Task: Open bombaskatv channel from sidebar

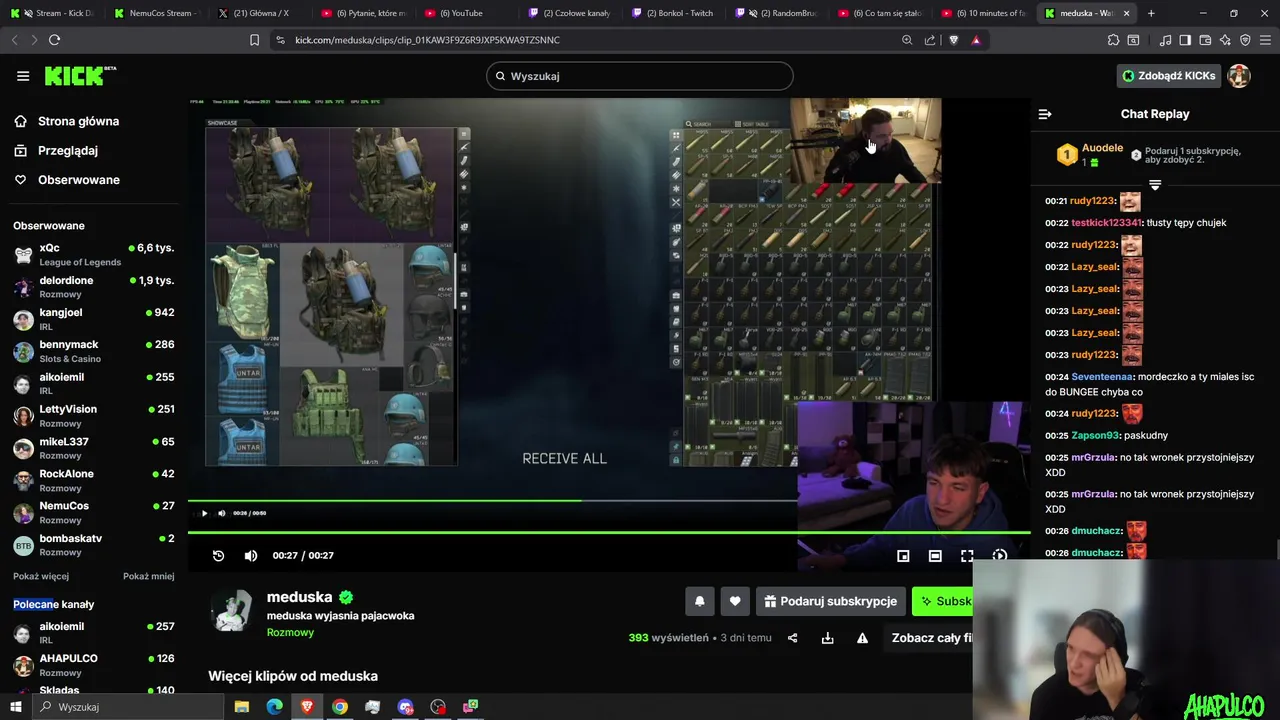Action: pyautogui.click(x=94, y=545)
